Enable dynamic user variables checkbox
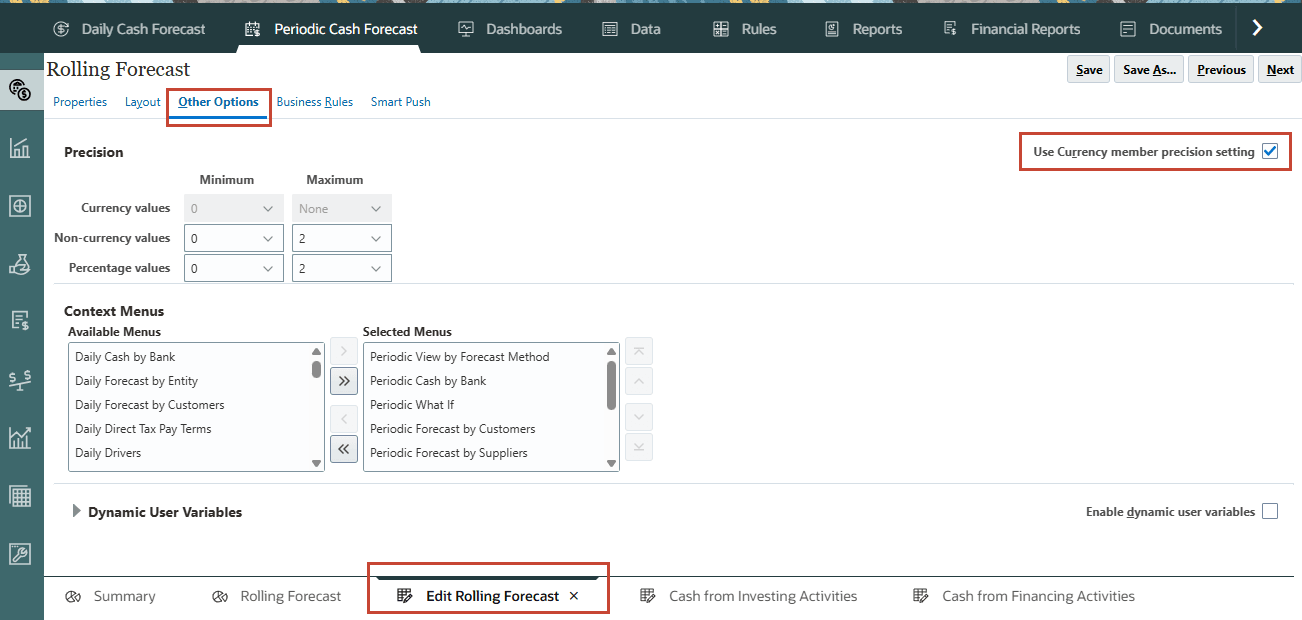1302x620 pixels. [x=1270, y=511]
